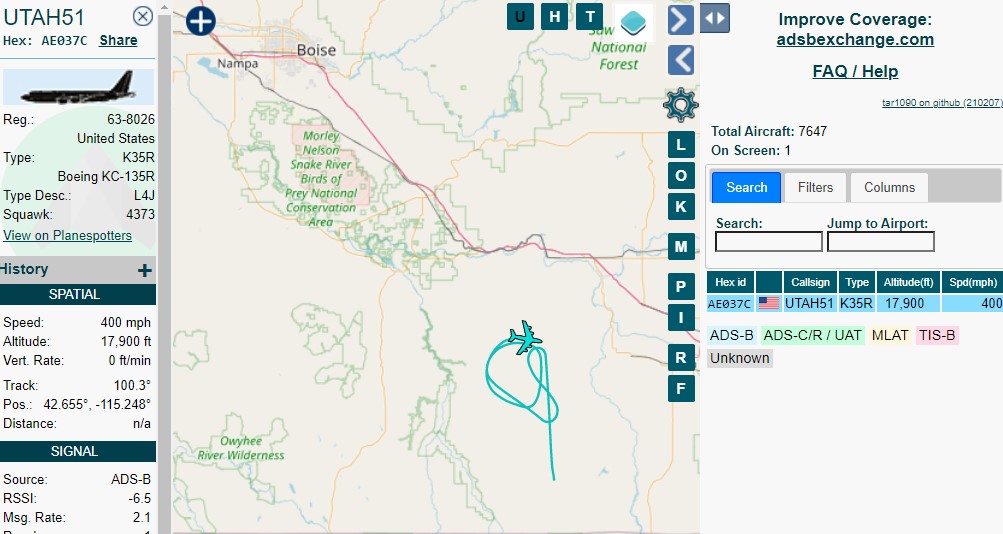The height and width of the screenshot is (534, 1003).
Task: Toggle the M map option button
Action: [x=681, y=246]
